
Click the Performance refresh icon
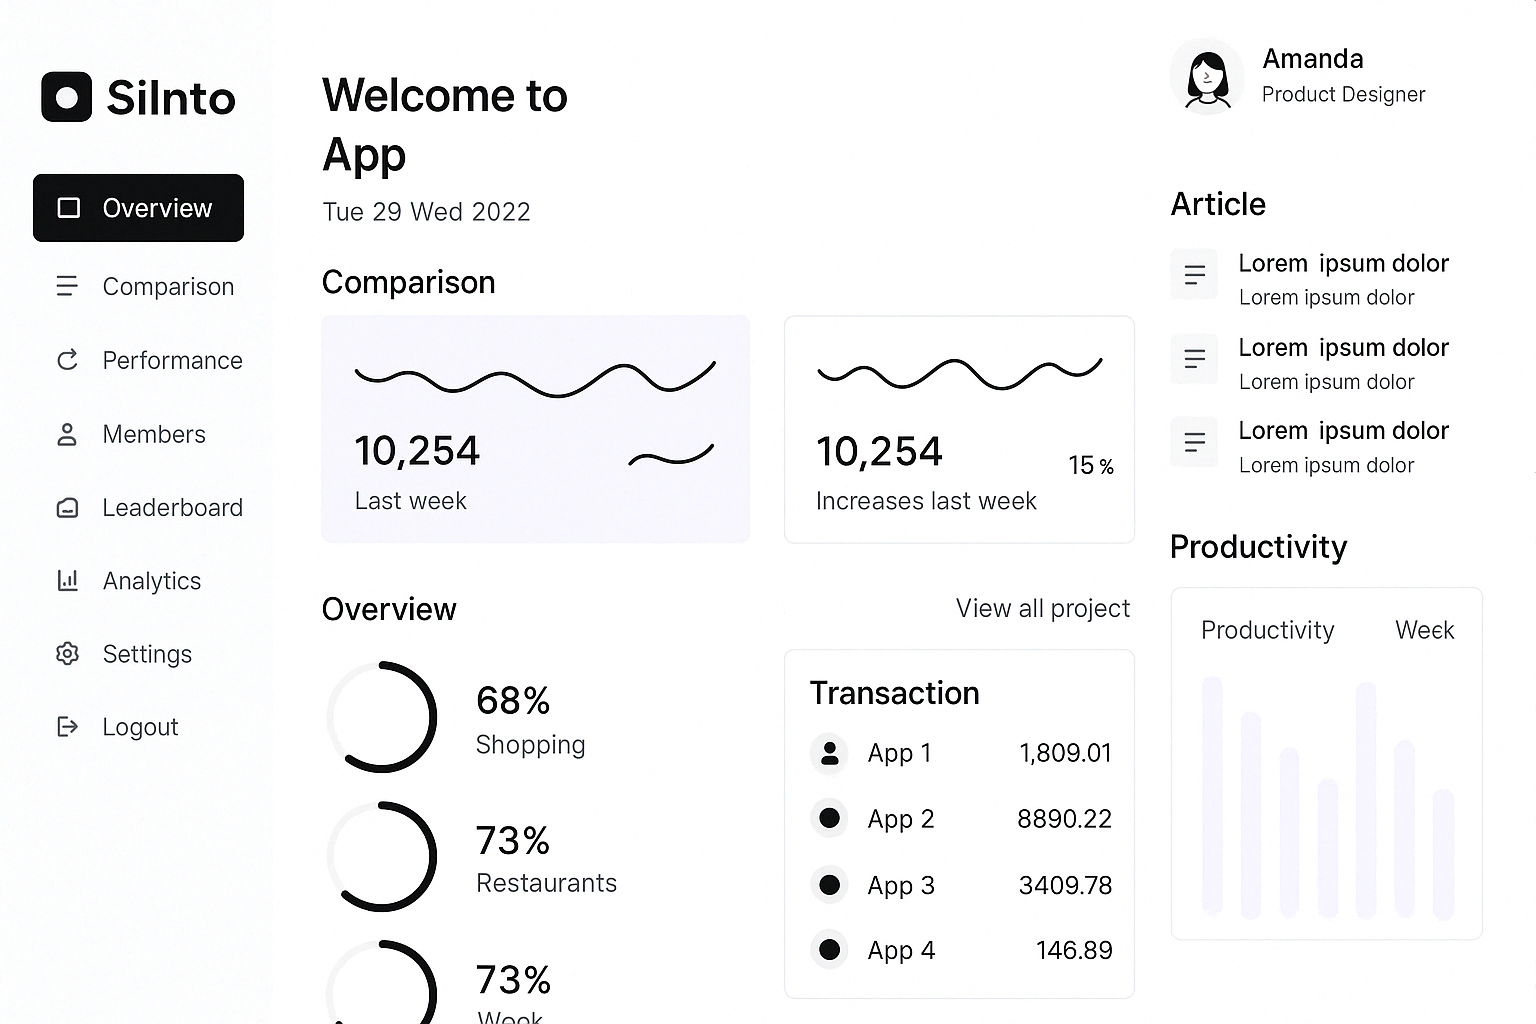67,360
